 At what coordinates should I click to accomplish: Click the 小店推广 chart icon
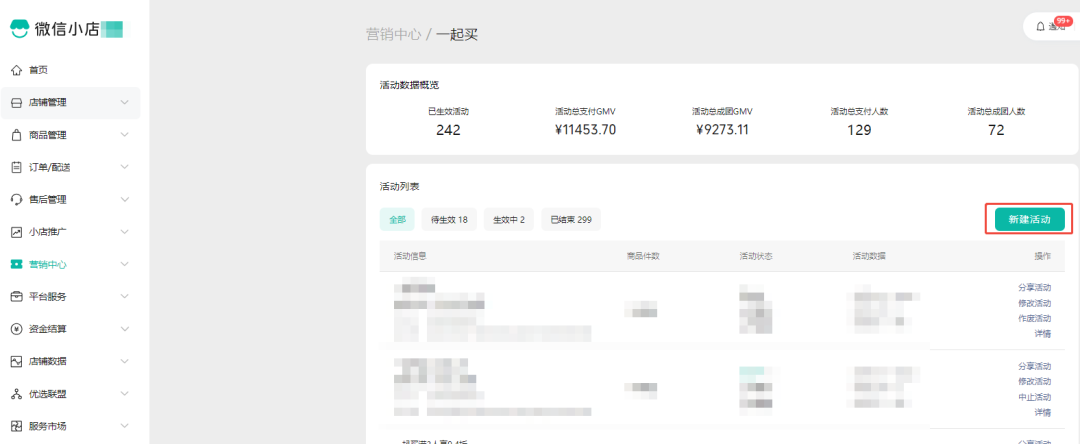tap(17, 232)
